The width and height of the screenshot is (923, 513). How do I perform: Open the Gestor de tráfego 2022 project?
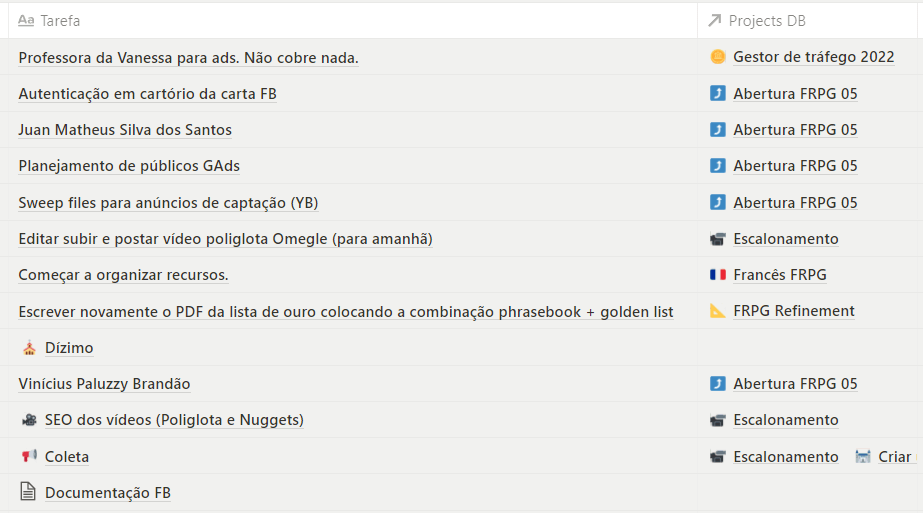(x=813, y=57)
